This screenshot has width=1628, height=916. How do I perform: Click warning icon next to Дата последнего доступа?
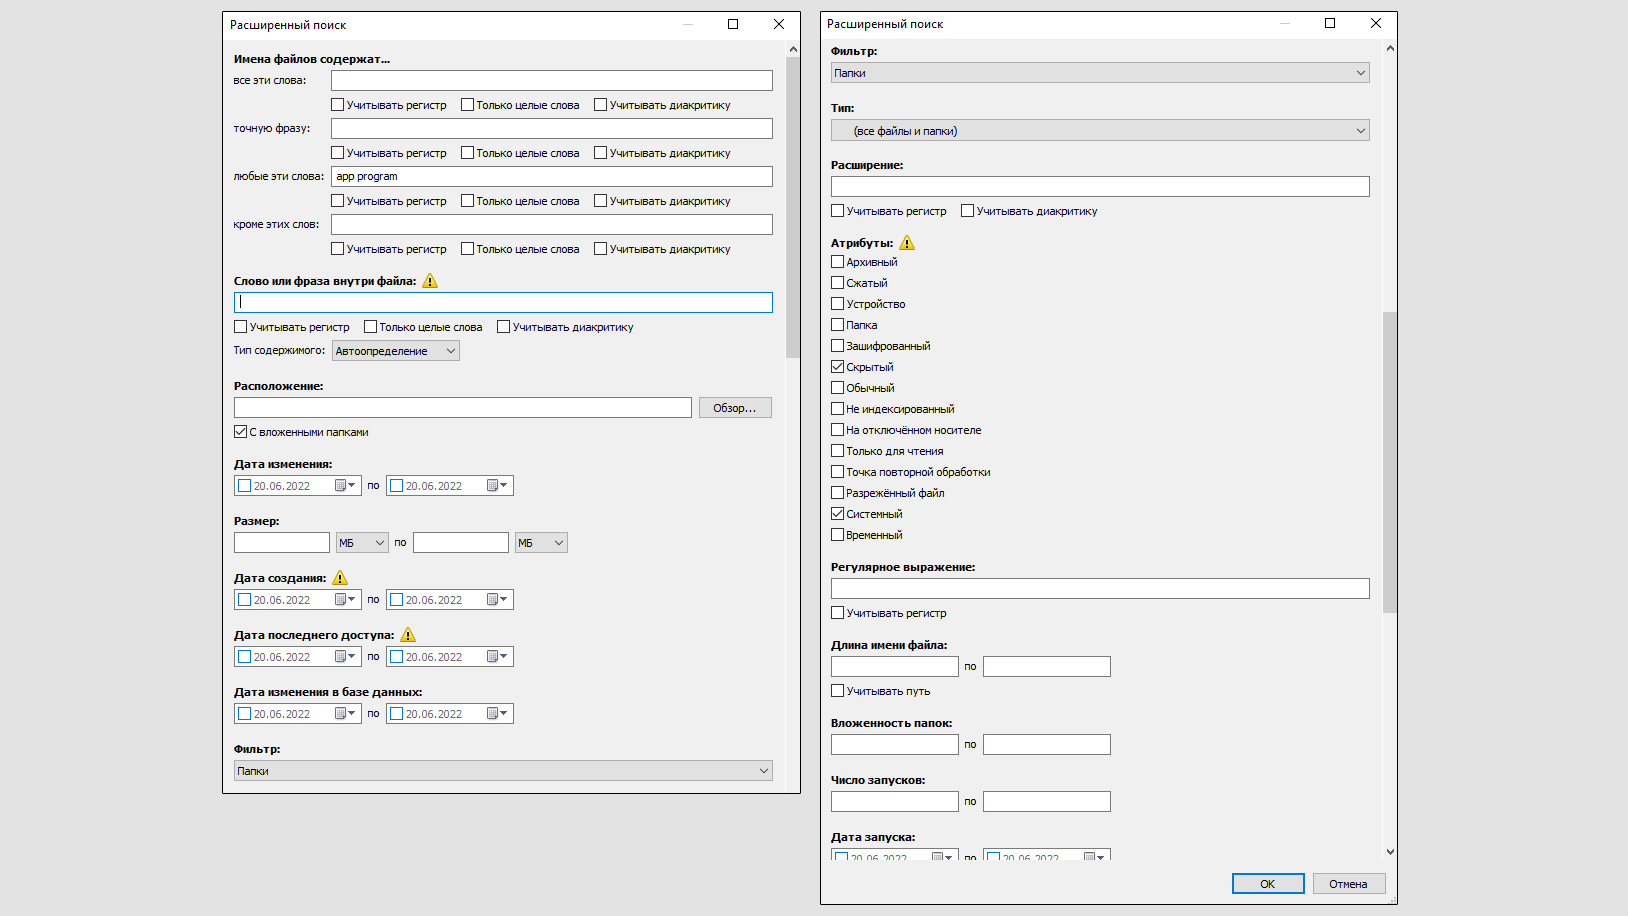click(408, 635)
